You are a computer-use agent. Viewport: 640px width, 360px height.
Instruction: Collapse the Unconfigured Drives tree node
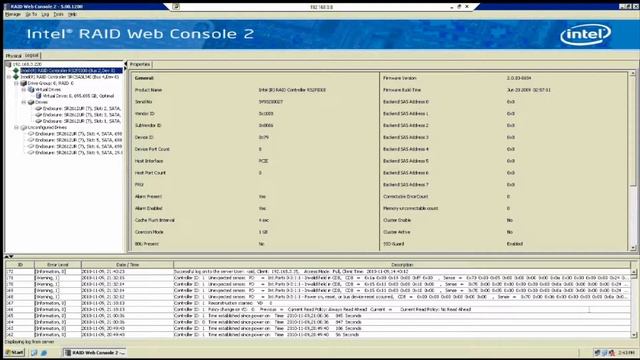pyautogui.click(x=16, y=127)
